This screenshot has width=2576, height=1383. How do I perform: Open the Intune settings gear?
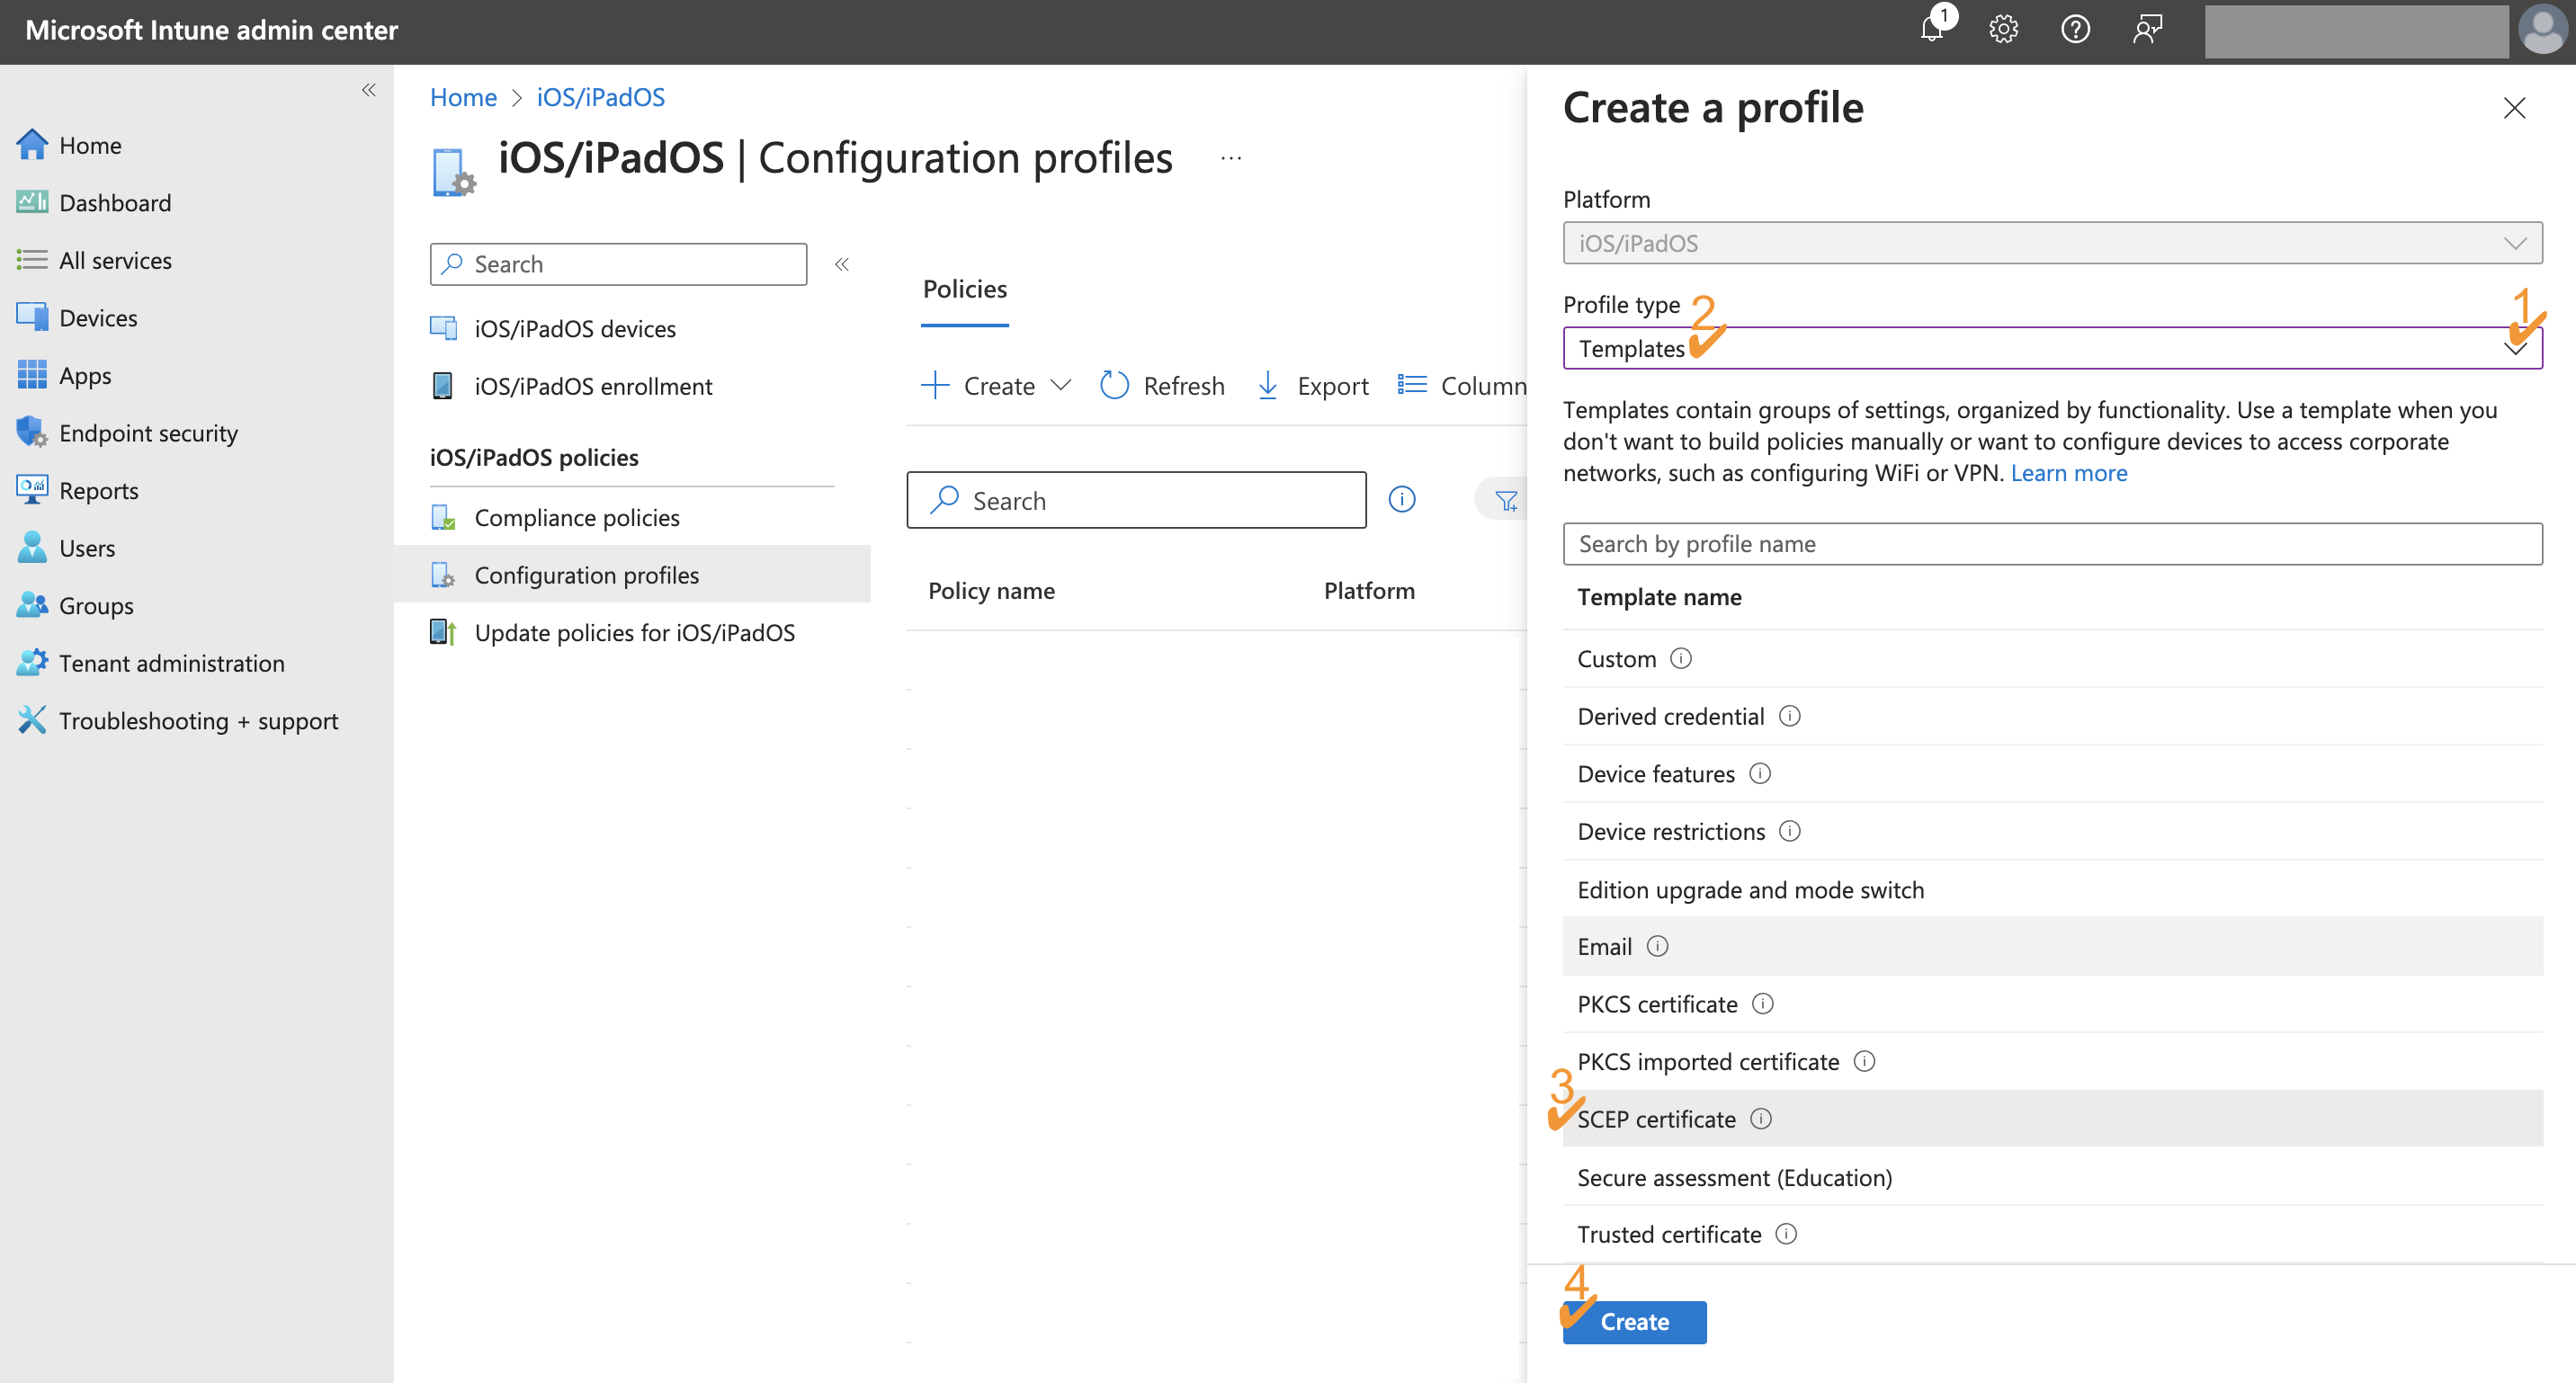point(2004,29)
